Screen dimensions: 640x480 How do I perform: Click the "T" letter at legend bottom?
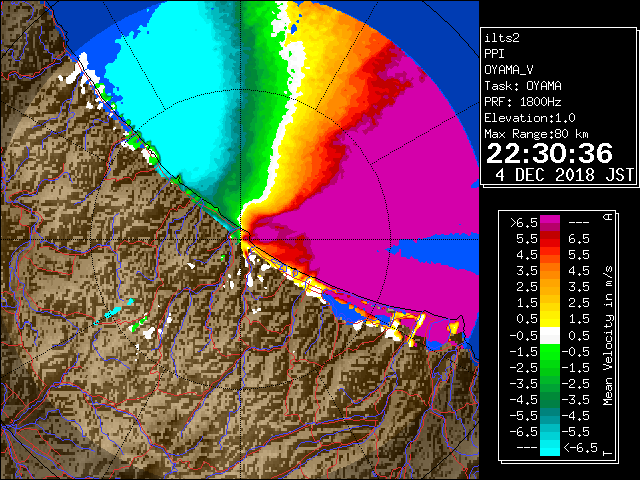[x=608, y=452]
